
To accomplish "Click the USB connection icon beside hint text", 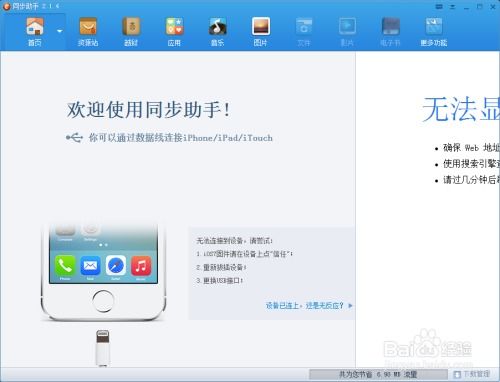I will coord(74,137).
